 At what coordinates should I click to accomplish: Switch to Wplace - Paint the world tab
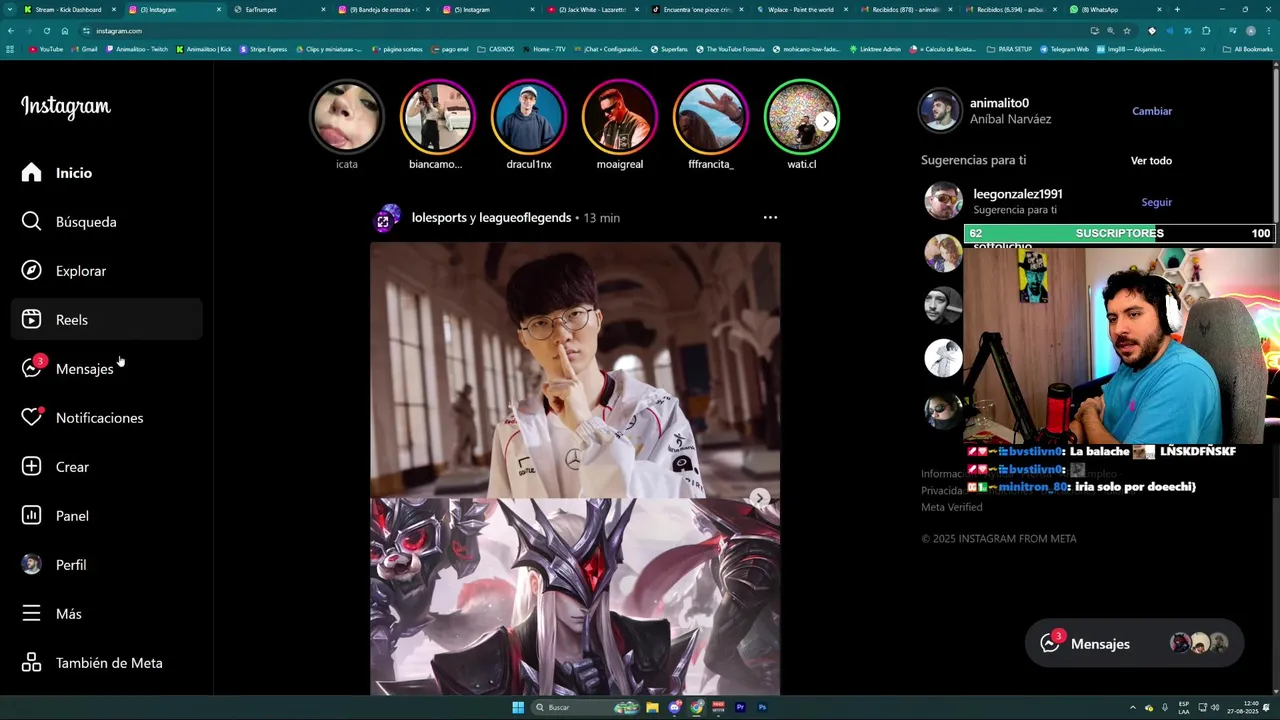click(x=802, y=10)
